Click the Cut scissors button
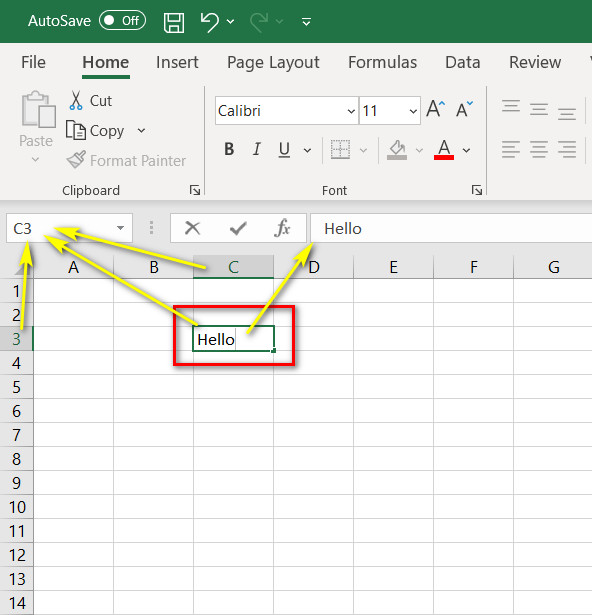This screenshot has width=592, height=615. click(90, 101)
